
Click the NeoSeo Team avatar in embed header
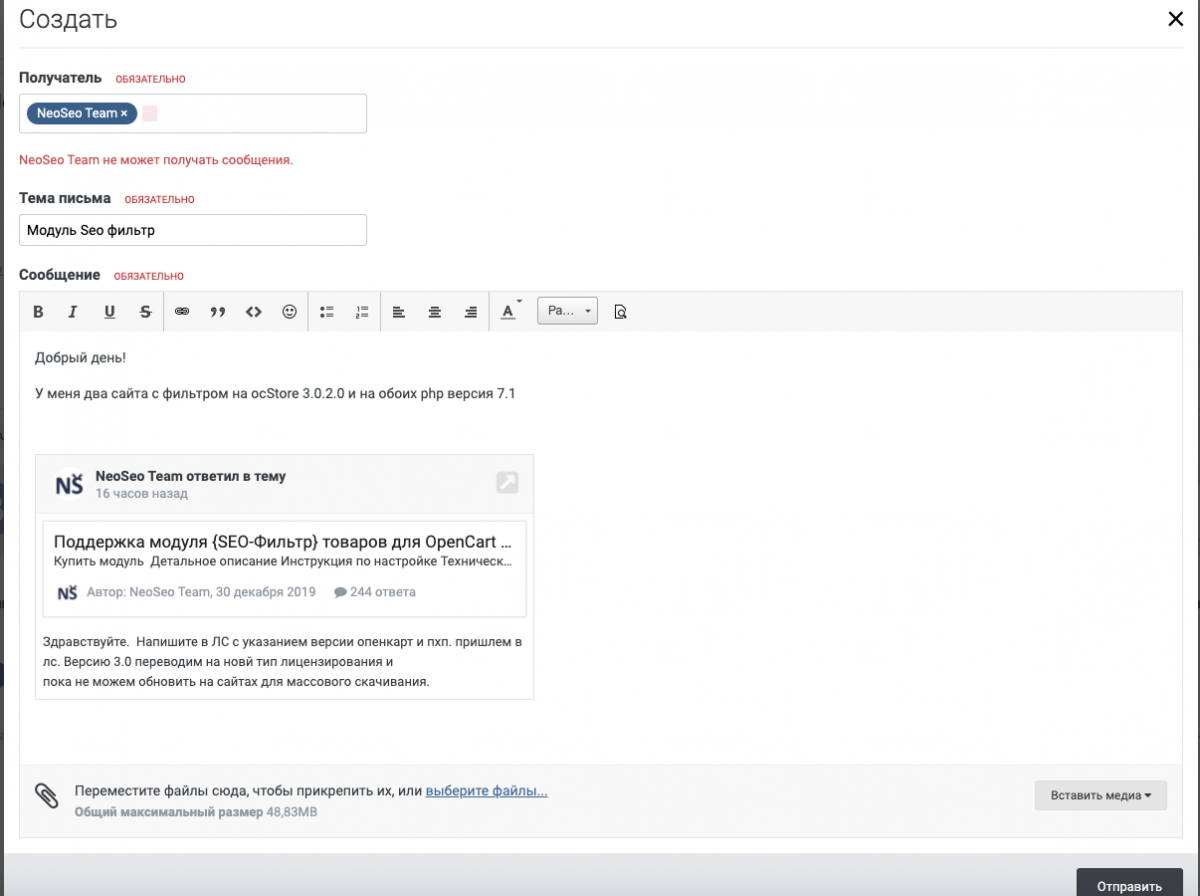[x=69, y=484]
